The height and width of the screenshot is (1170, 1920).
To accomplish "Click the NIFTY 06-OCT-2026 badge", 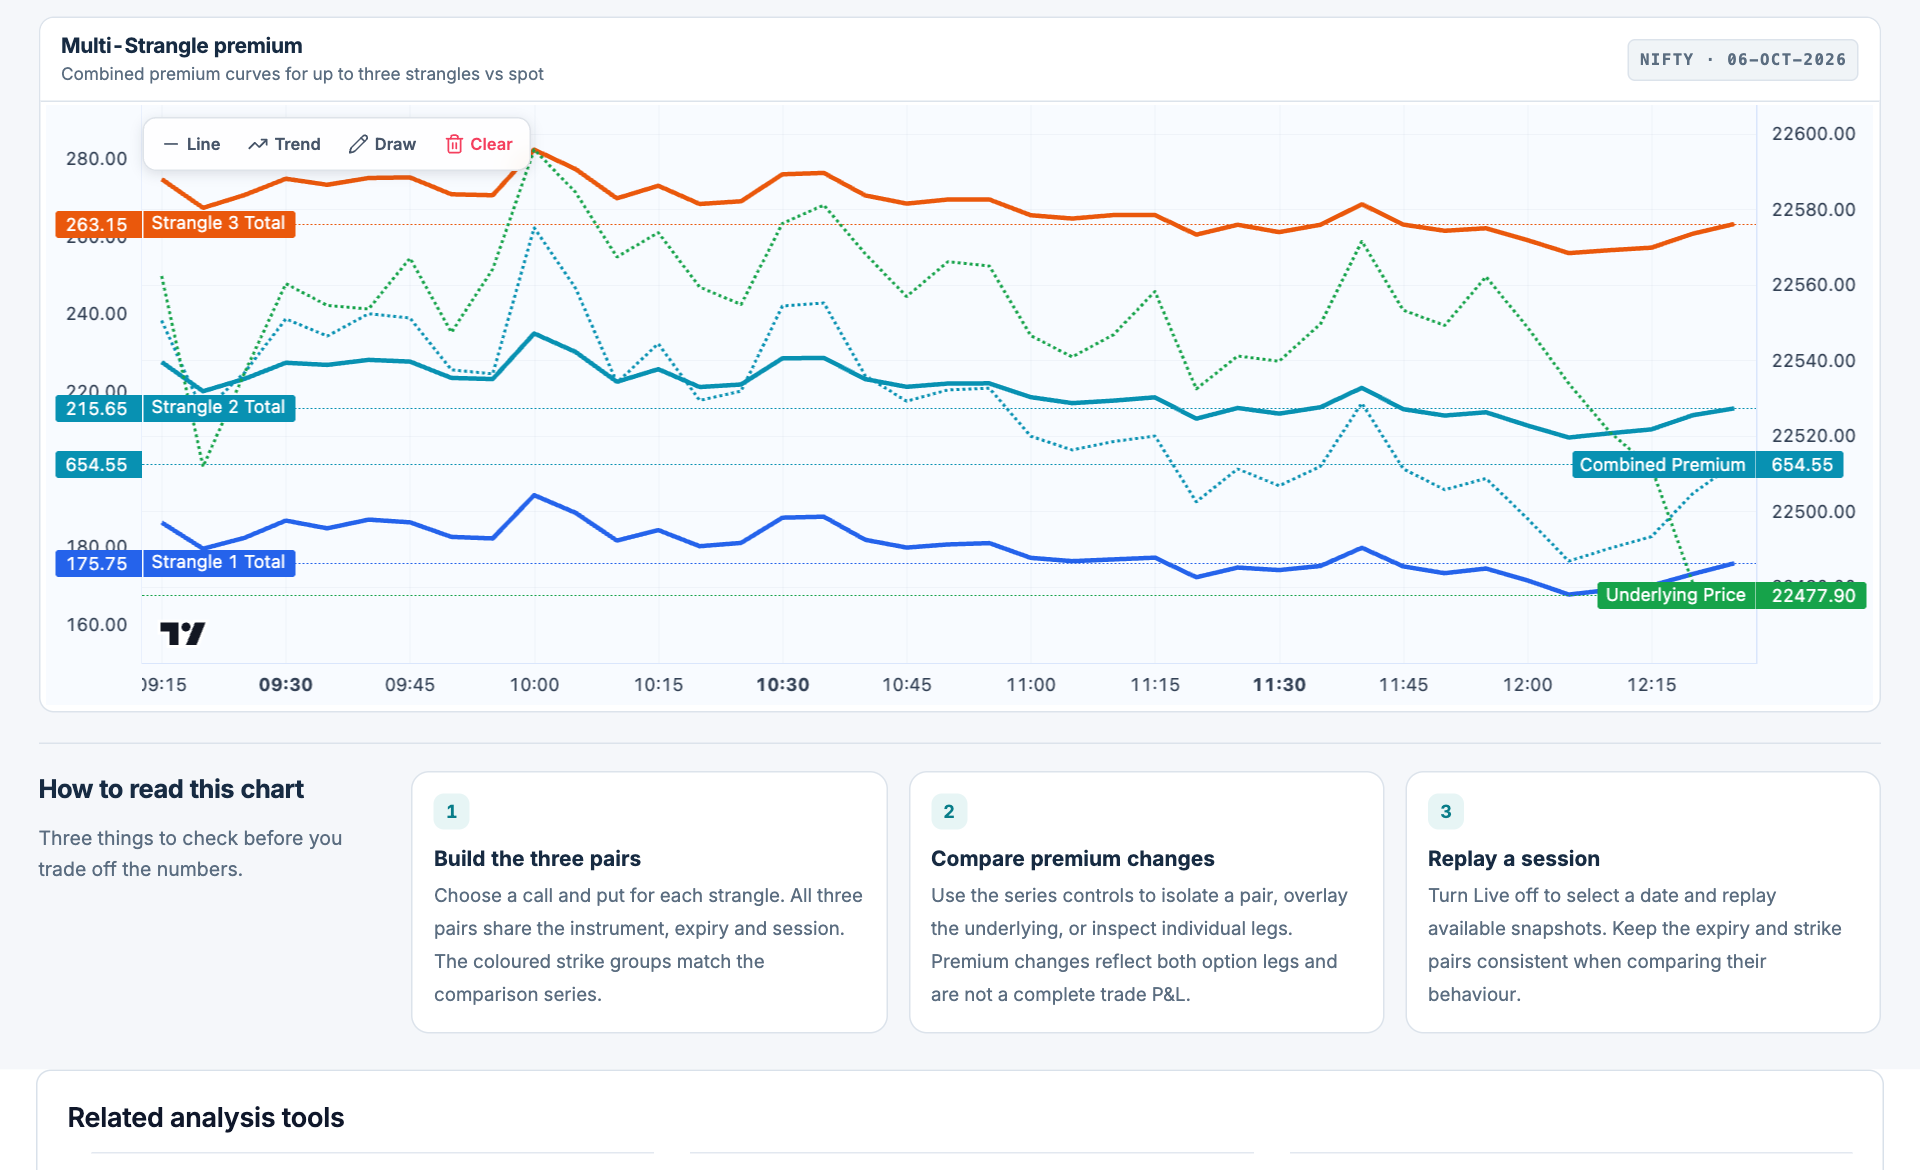I will 1742,60.
